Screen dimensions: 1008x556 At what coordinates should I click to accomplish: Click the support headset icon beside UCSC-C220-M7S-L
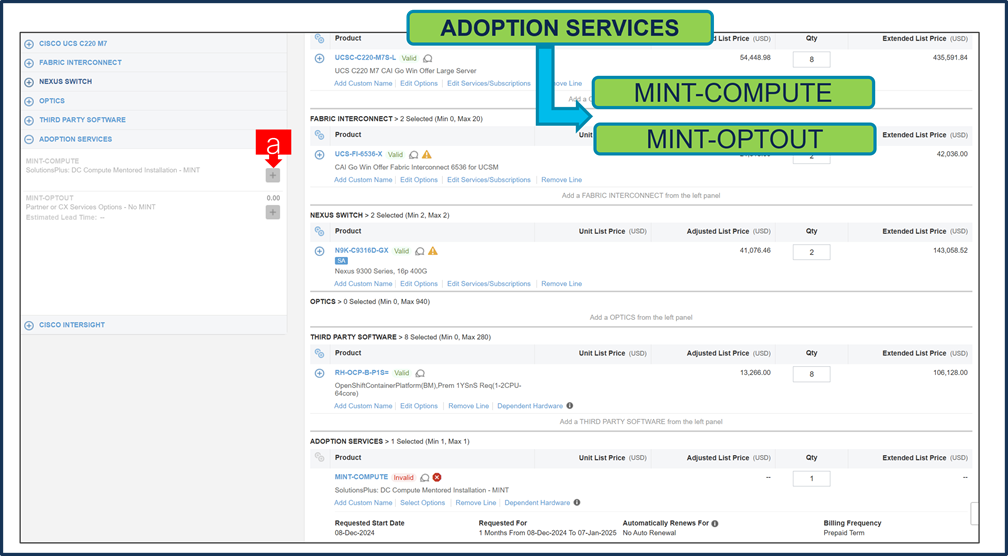(x=428, y=58)
